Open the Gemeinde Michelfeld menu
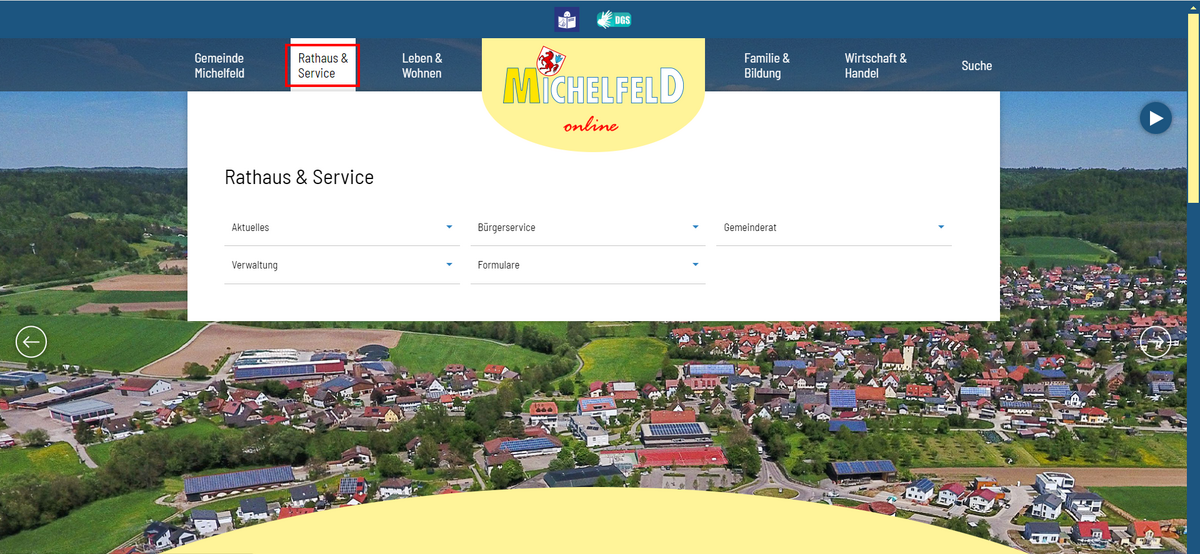The height and width of the screenshot is (554, 1200). click(219, 66)
